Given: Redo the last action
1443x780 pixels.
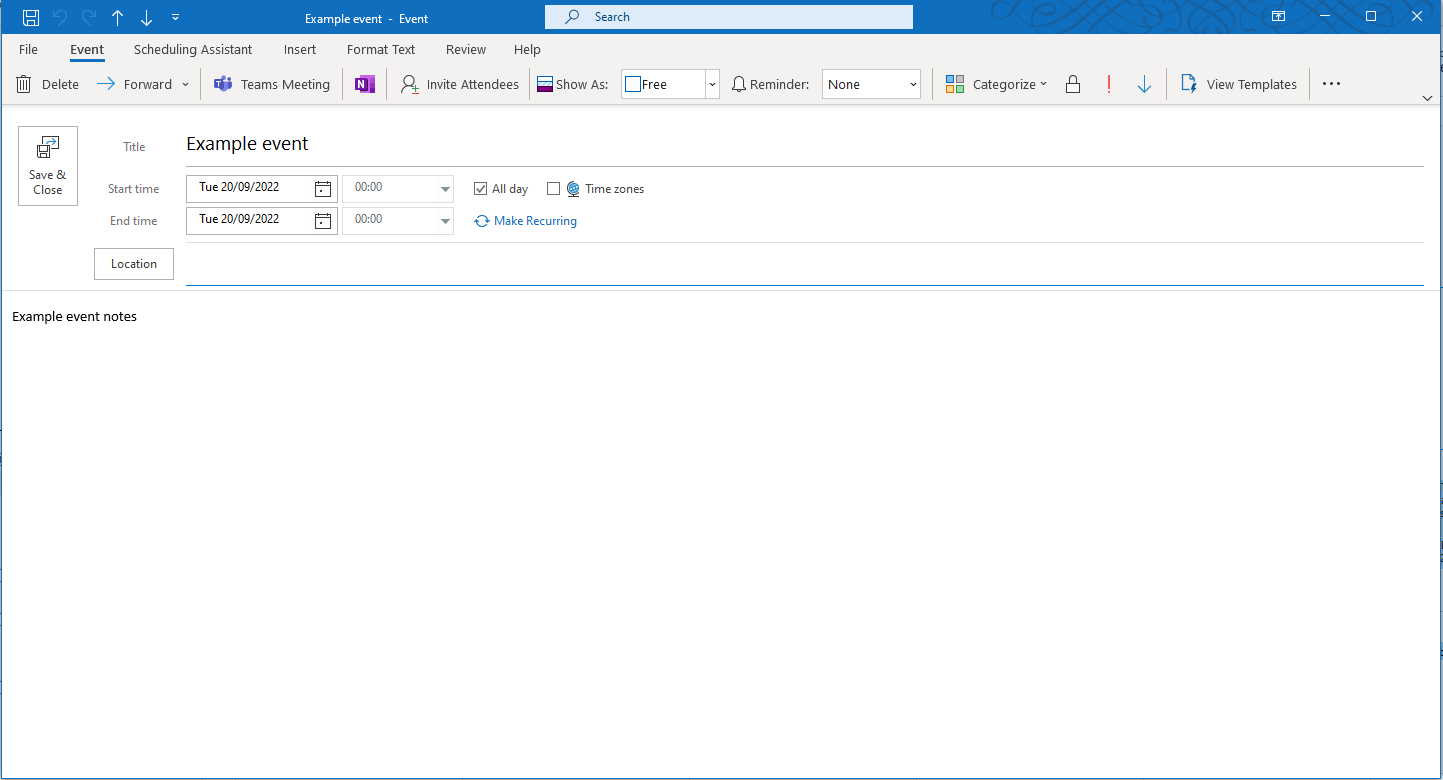Looking at the screenshot, I should click(89, 17).
